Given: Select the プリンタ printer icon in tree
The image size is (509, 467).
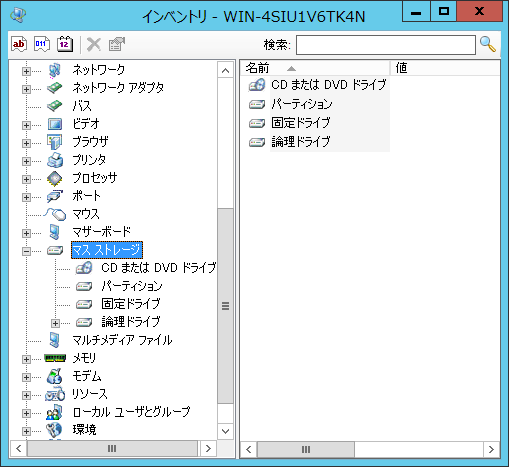Looking at the screenshot, I should click(x=55, y=160).
